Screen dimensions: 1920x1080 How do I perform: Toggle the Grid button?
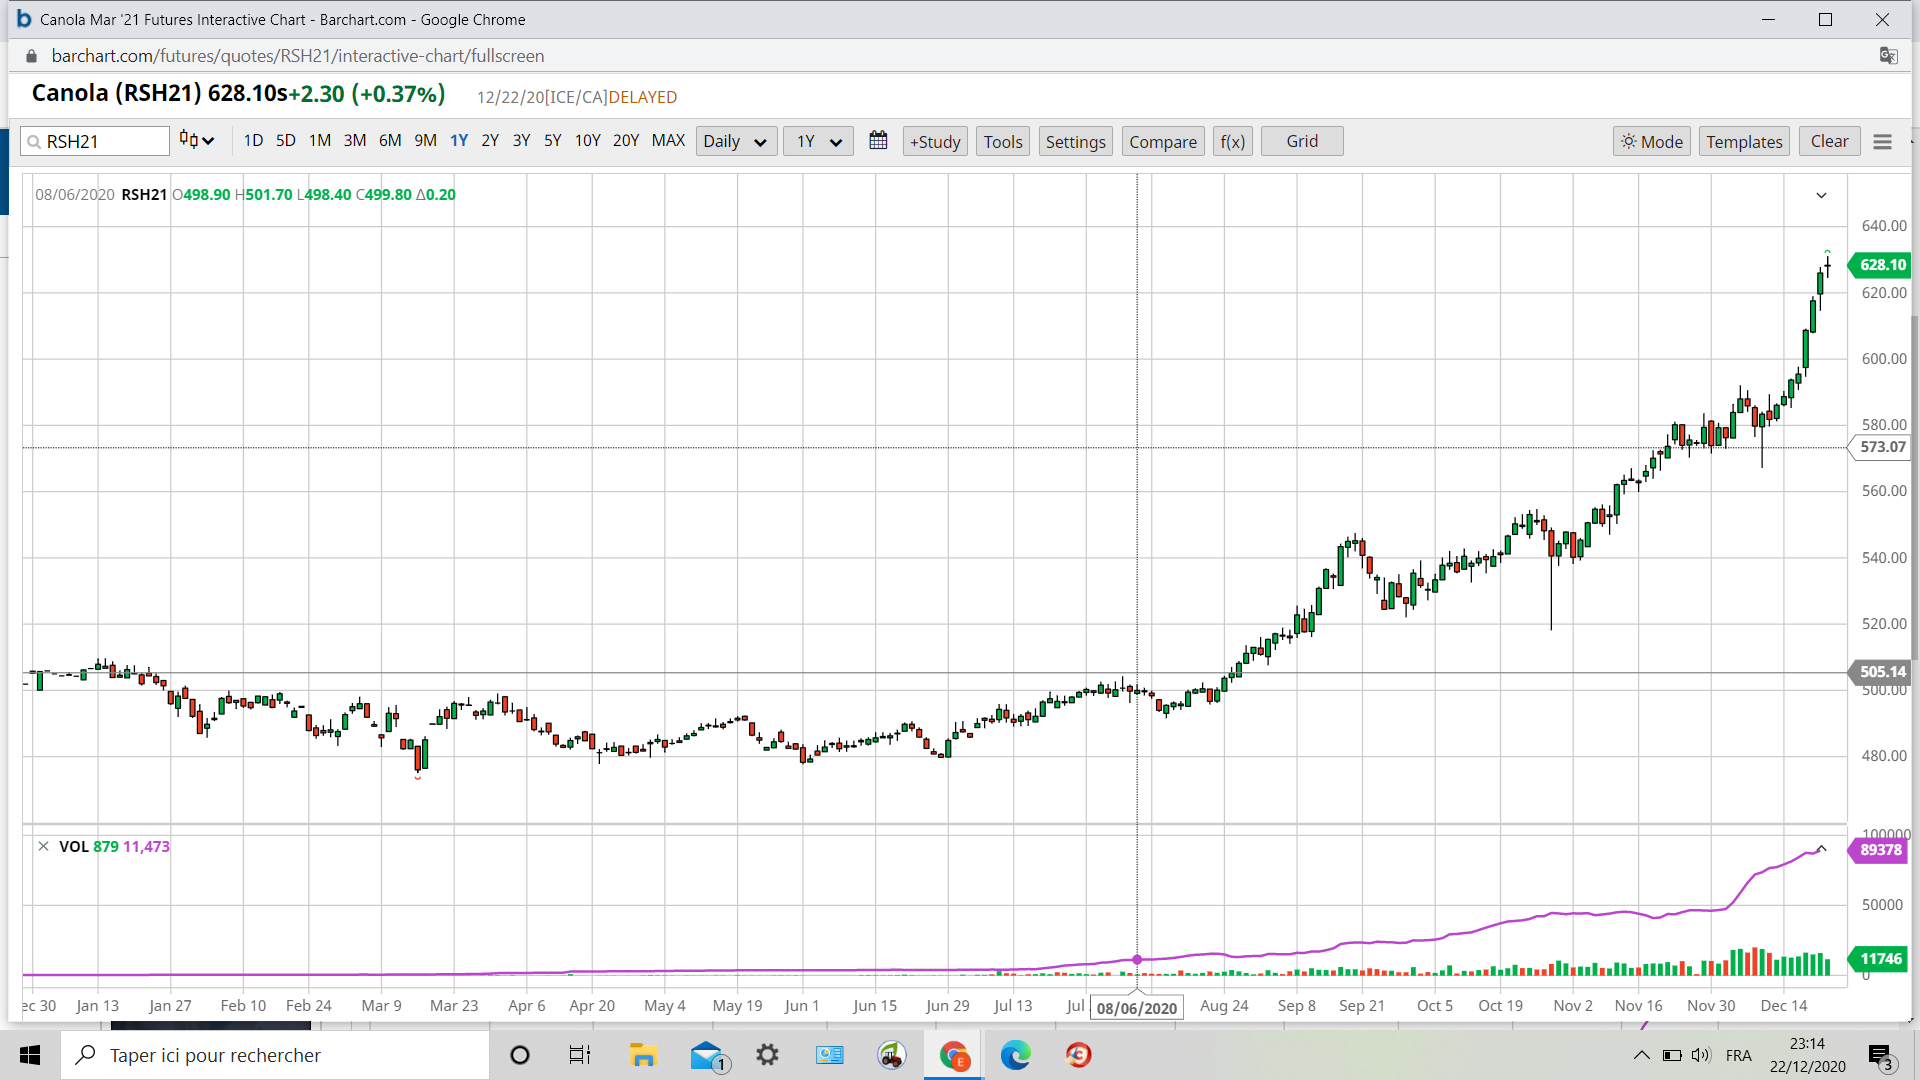[x=1301, y=141]
